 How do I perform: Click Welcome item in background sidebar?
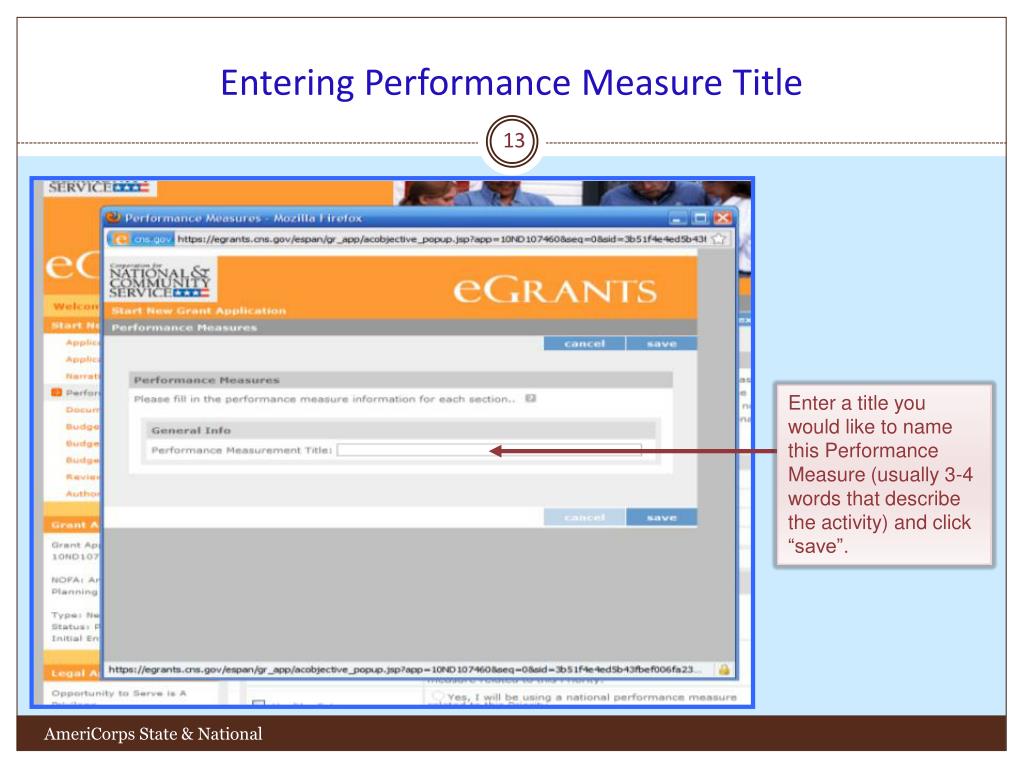click(x=76, y=306)
